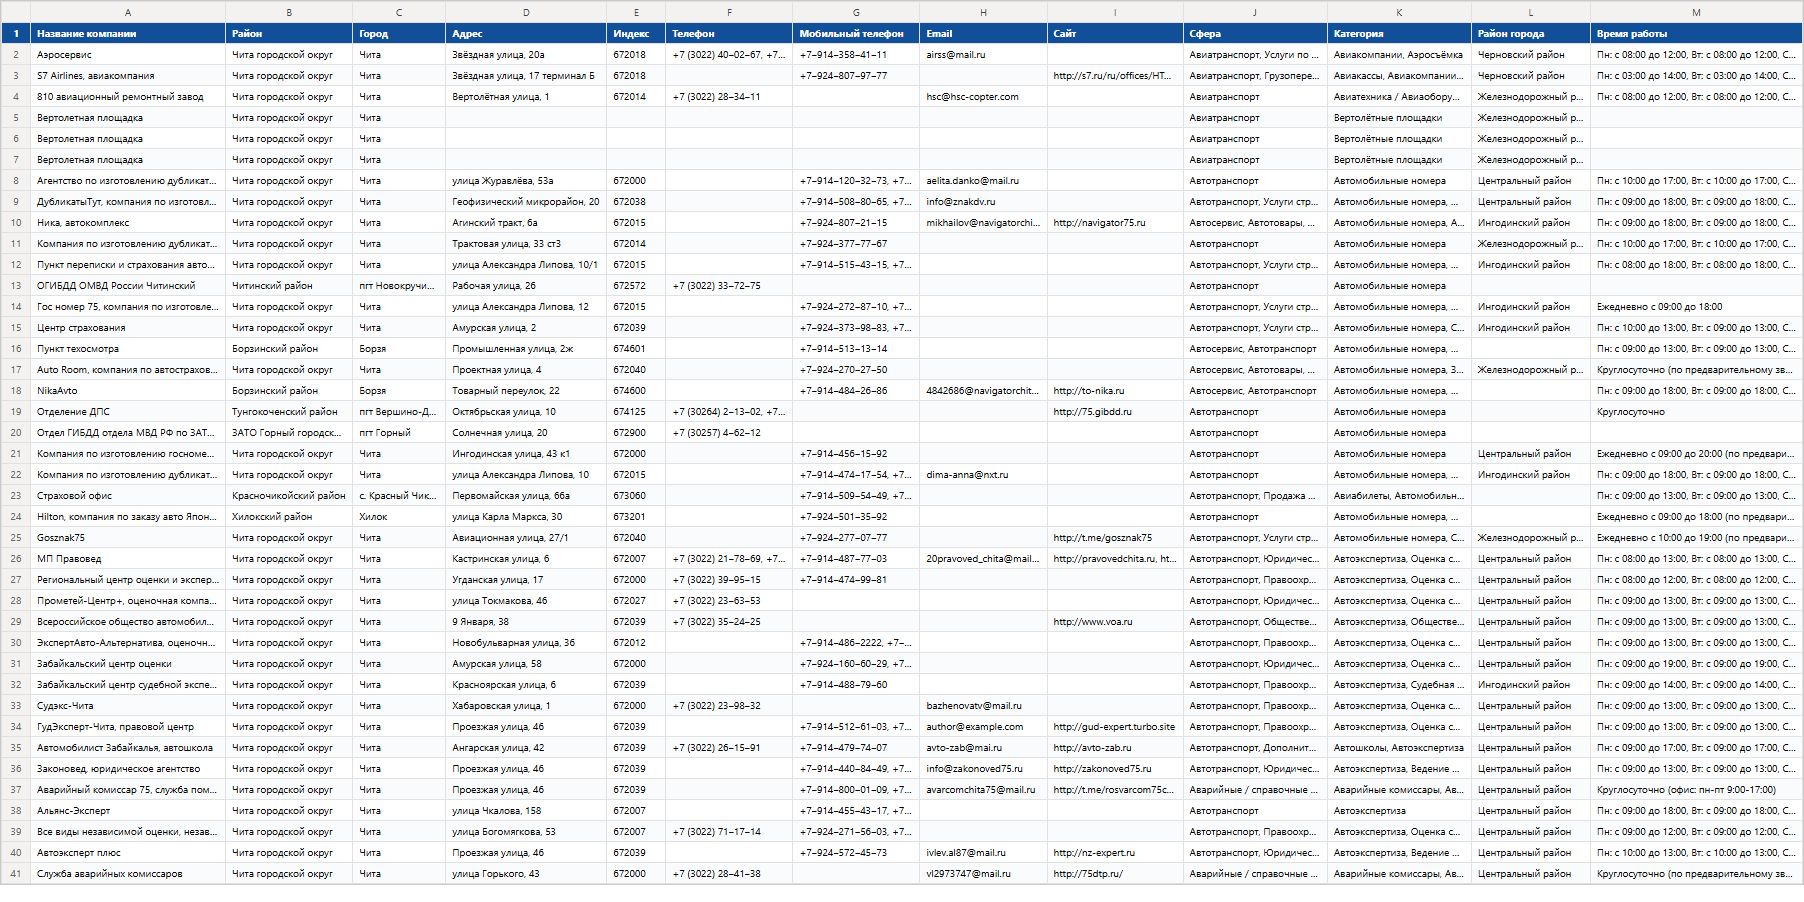Screen dimensions: 1804x902
Task: Select row 1 by its row number
Action: [x=15, y=33]
